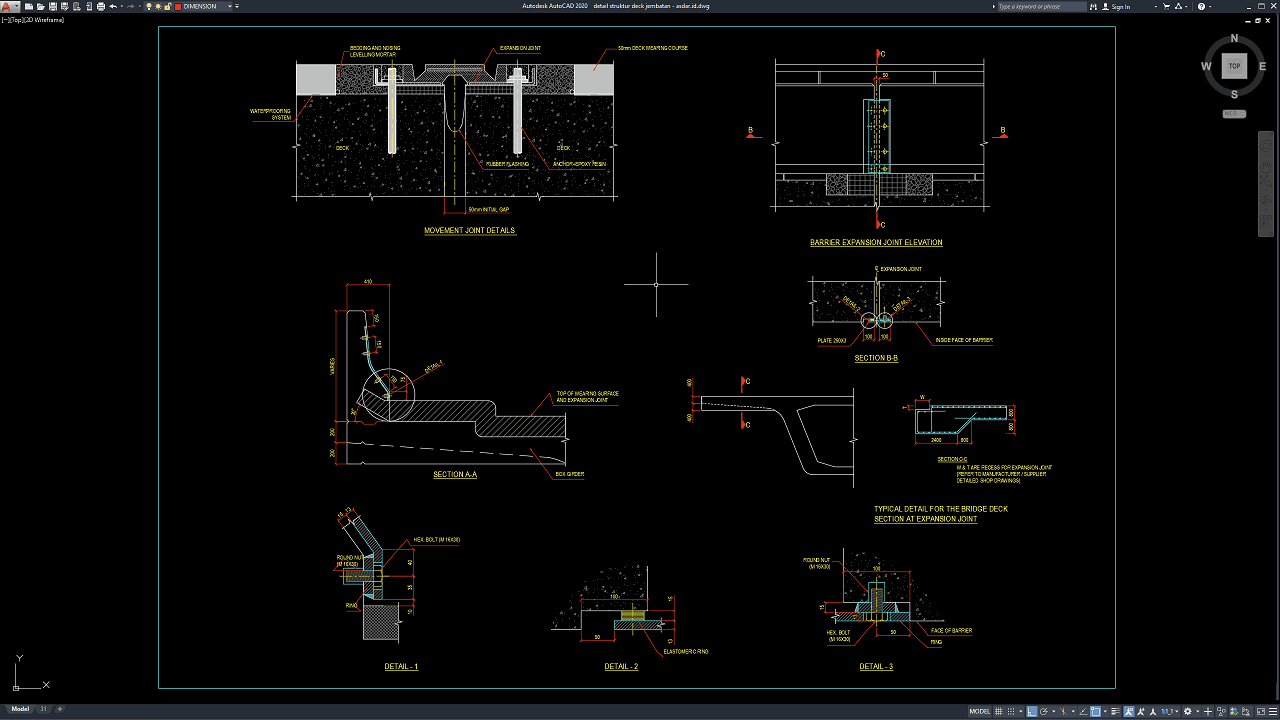The height and width of the screenshot is (720, 1280).
Task: Click the Save disk icon
Action: (52, 6)
